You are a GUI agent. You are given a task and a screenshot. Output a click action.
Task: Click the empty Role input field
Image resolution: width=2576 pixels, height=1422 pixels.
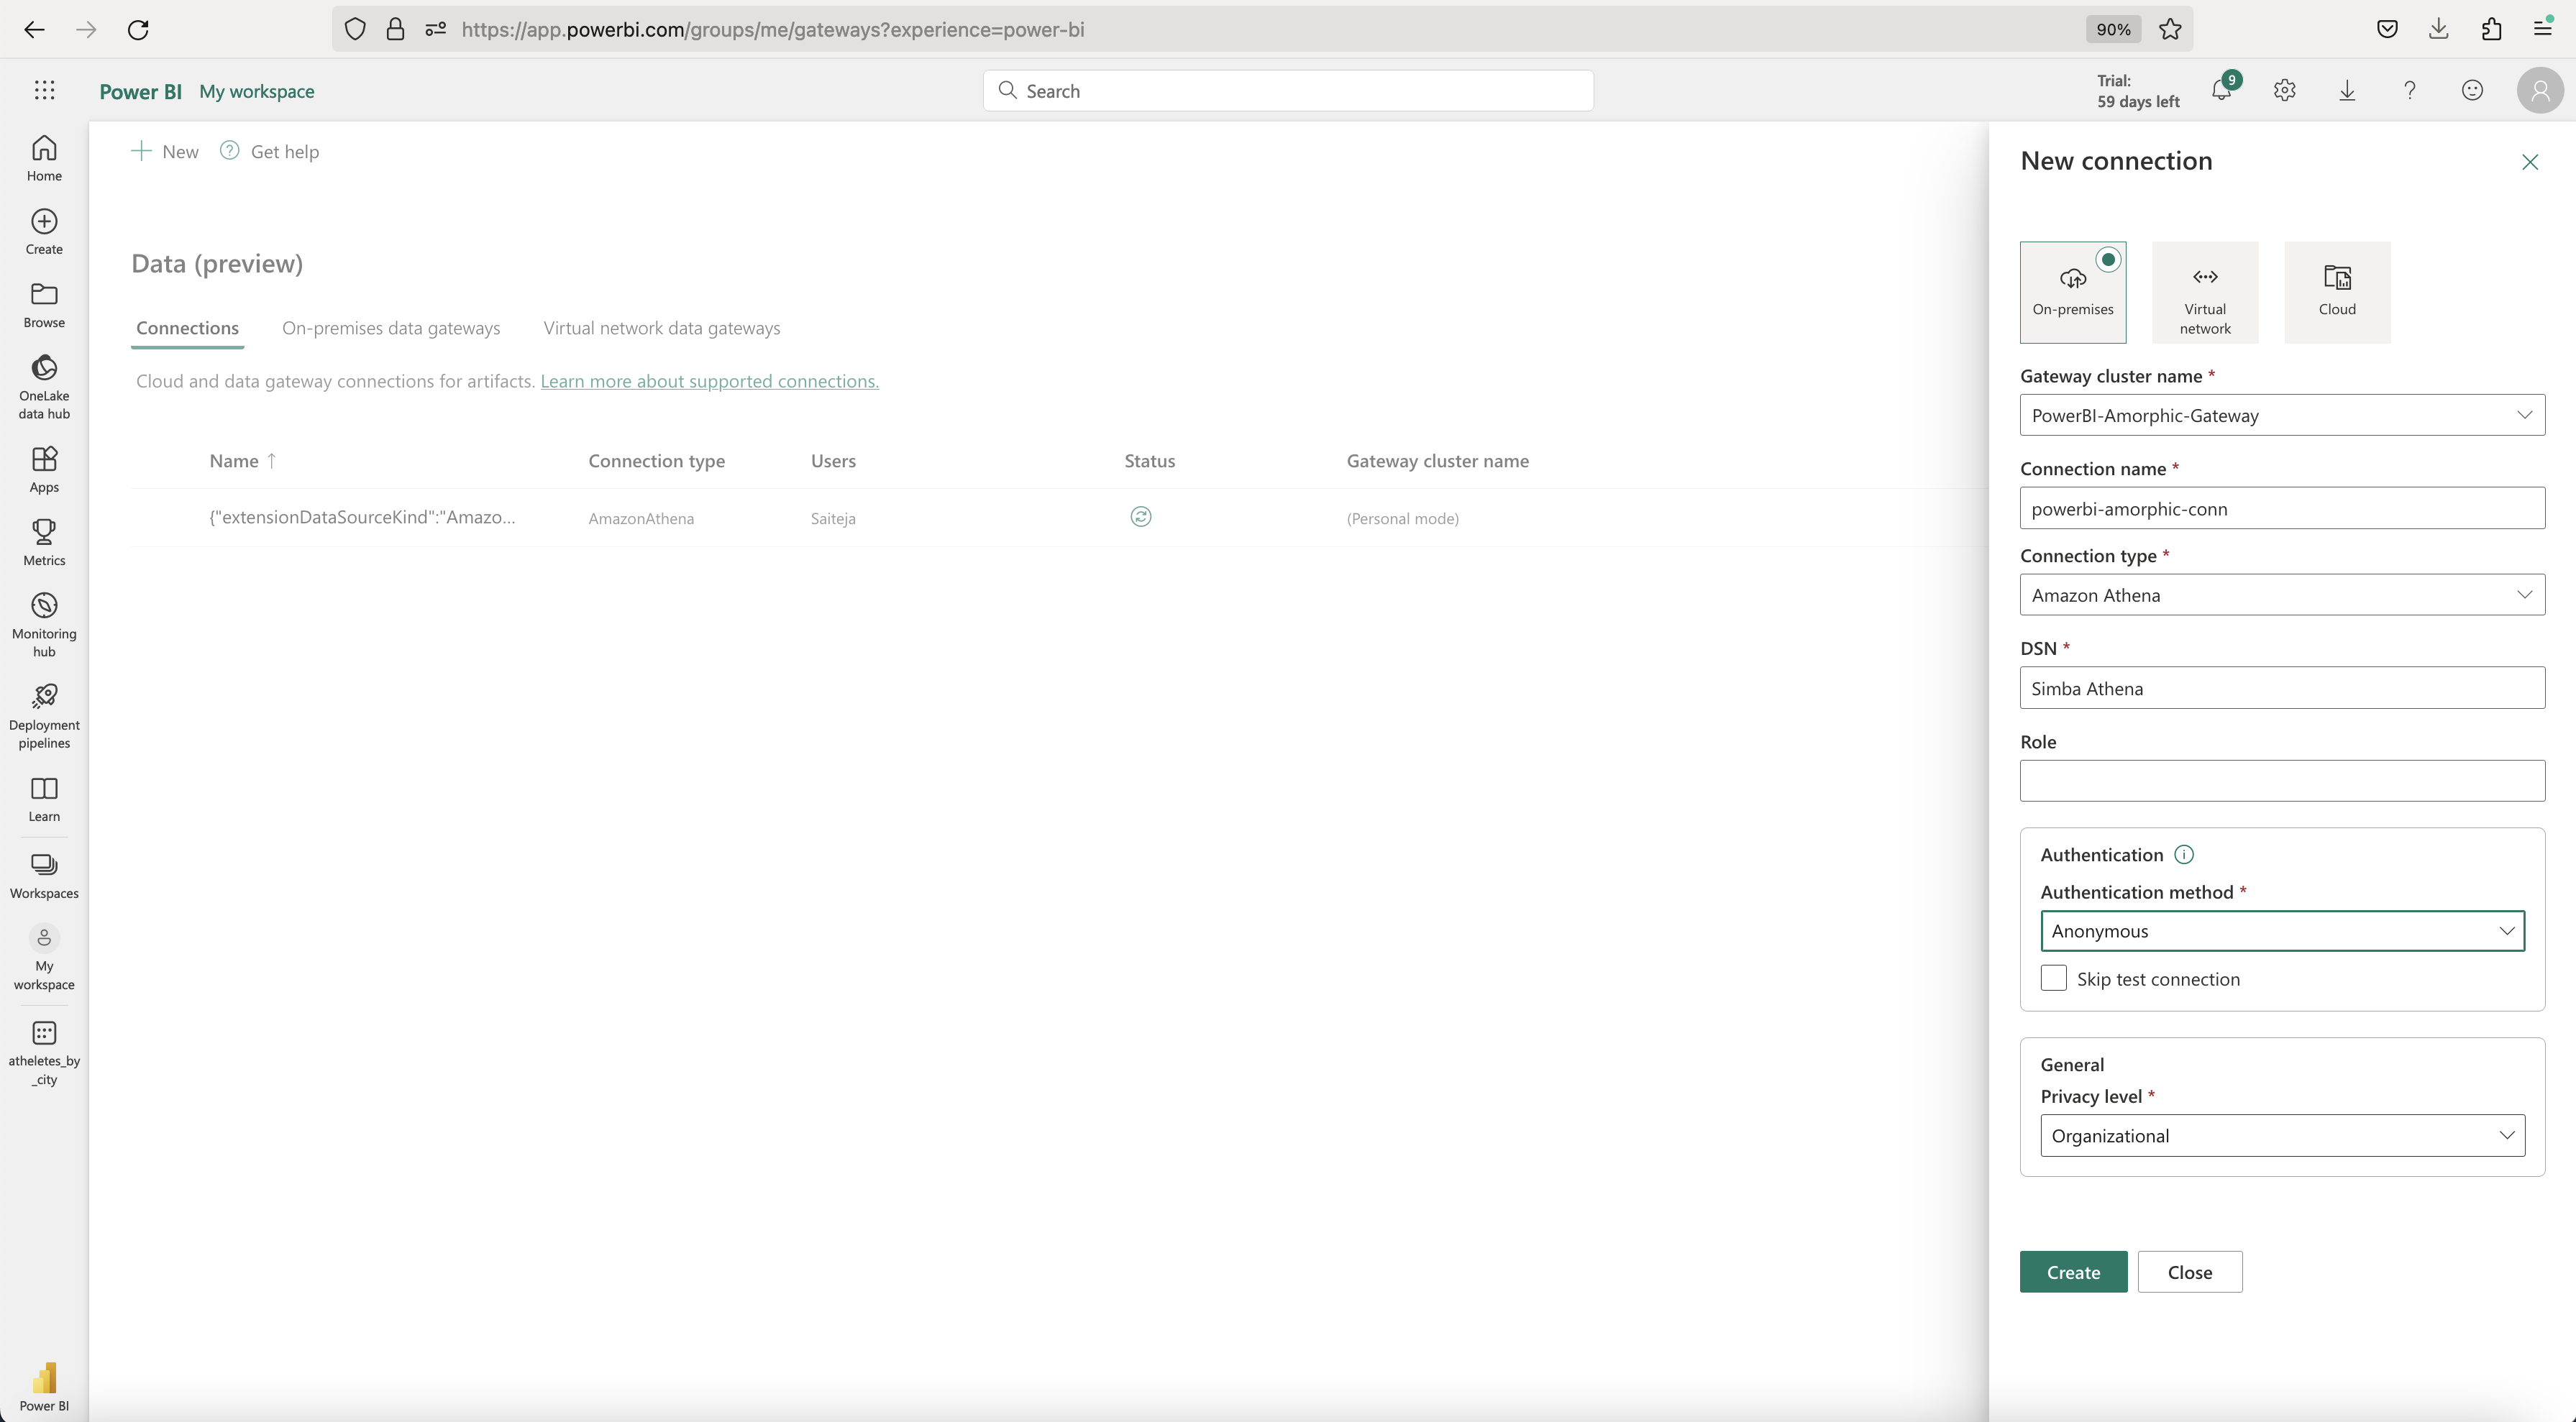click(2282, 781)
